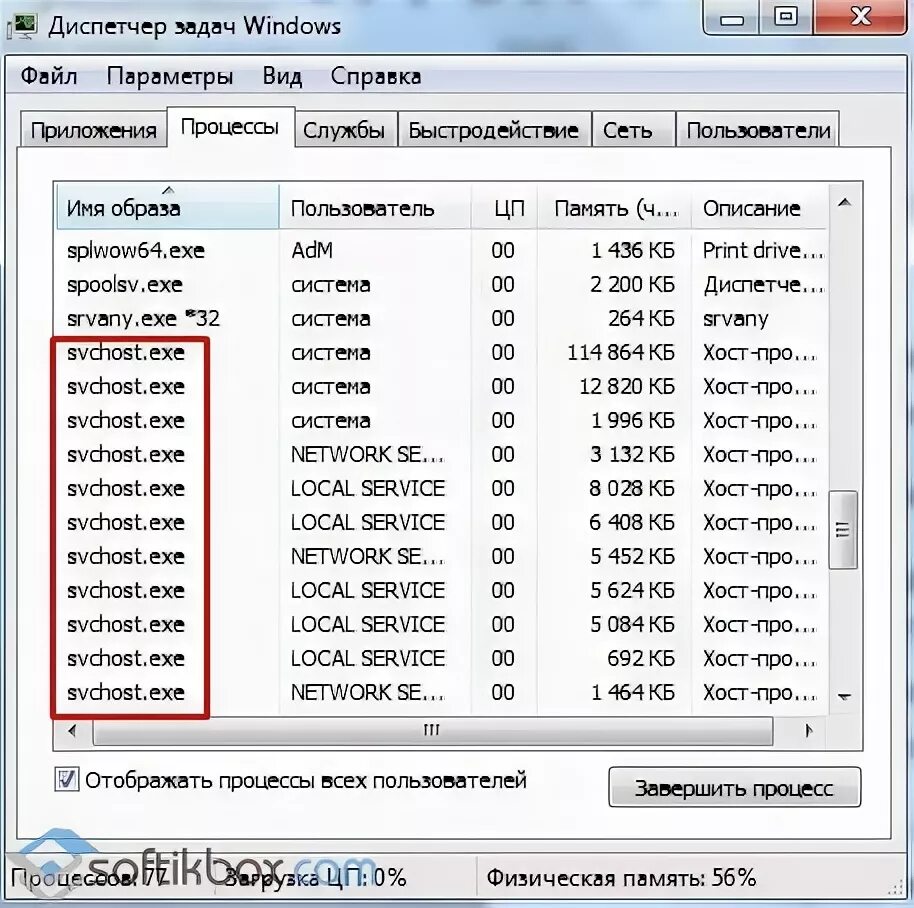
Task: Sort by Имя образа column header
Action: tap(168, 207)
